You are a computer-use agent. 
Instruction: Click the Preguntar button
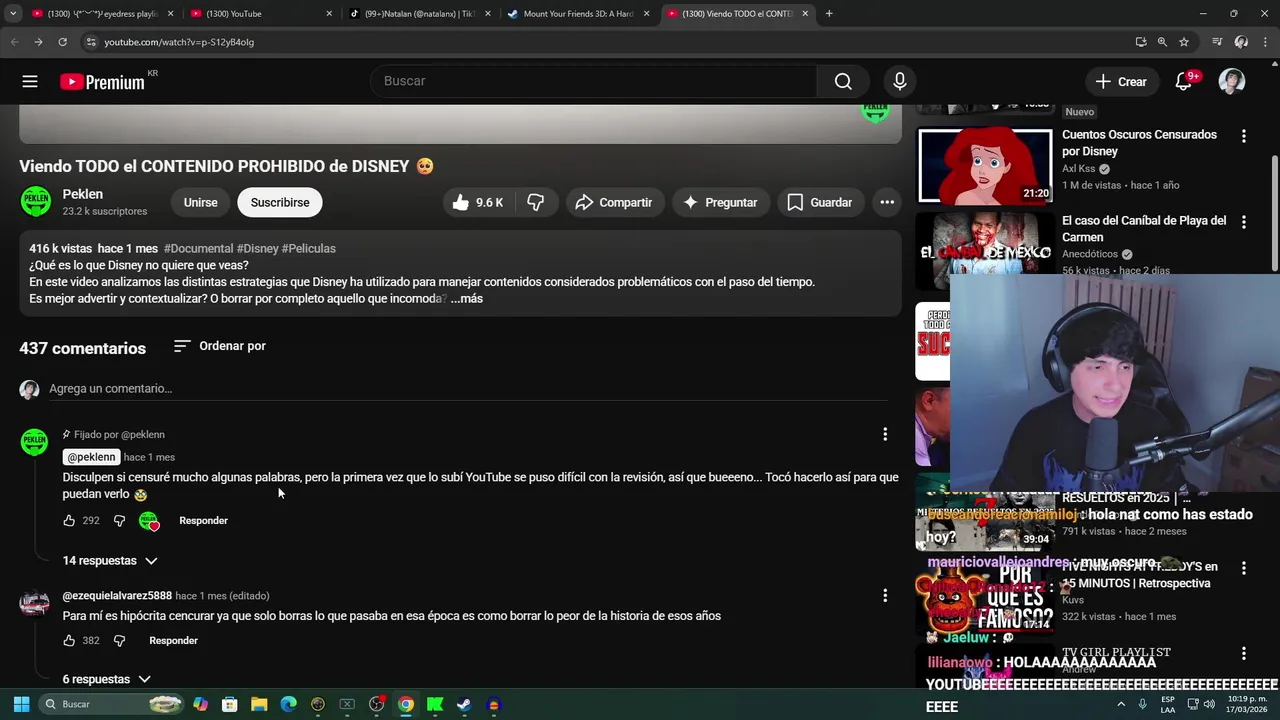(720, 202)
